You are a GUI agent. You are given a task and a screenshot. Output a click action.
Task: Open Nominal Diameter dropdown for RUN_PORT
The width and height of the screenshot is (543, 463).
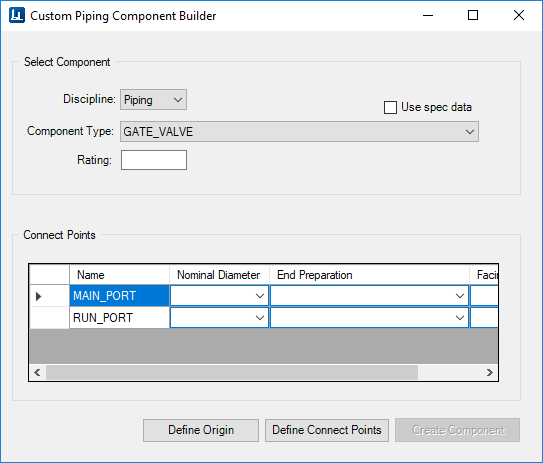(x=220, y=318)
